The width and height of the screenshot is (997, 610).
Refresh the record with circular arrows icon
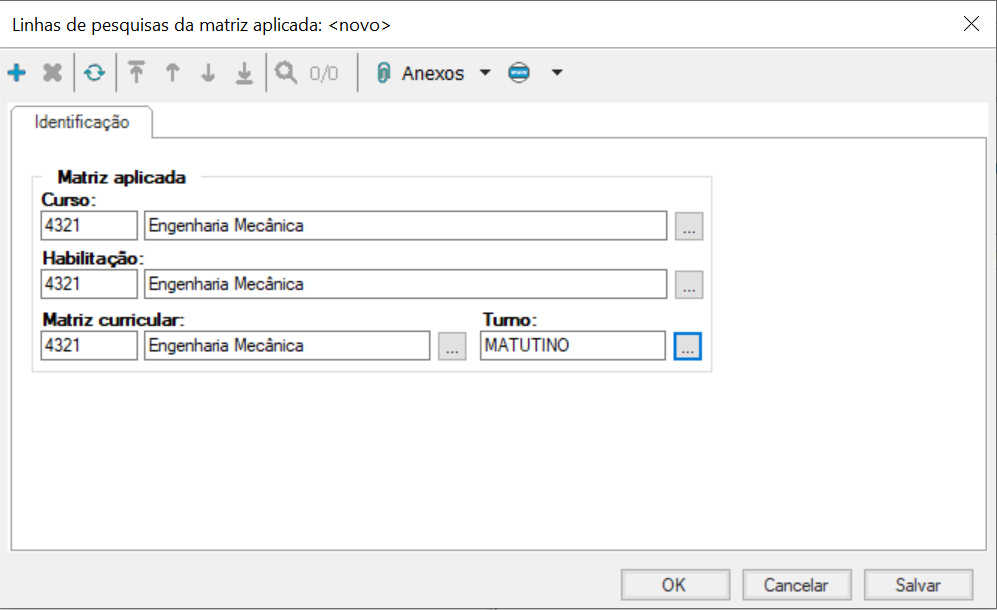pos(95,73)
